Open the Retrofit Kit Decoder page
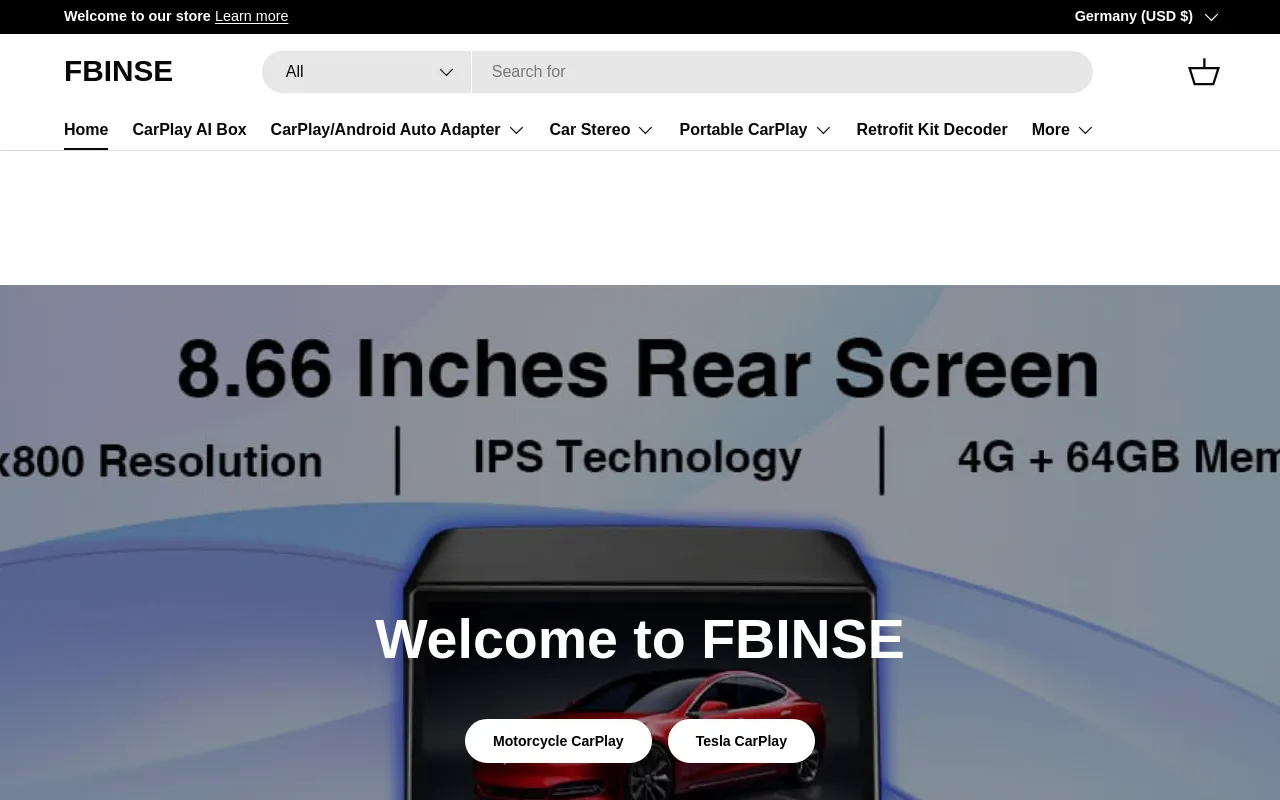The image size is (1280, 800). (x=931, y=130)
